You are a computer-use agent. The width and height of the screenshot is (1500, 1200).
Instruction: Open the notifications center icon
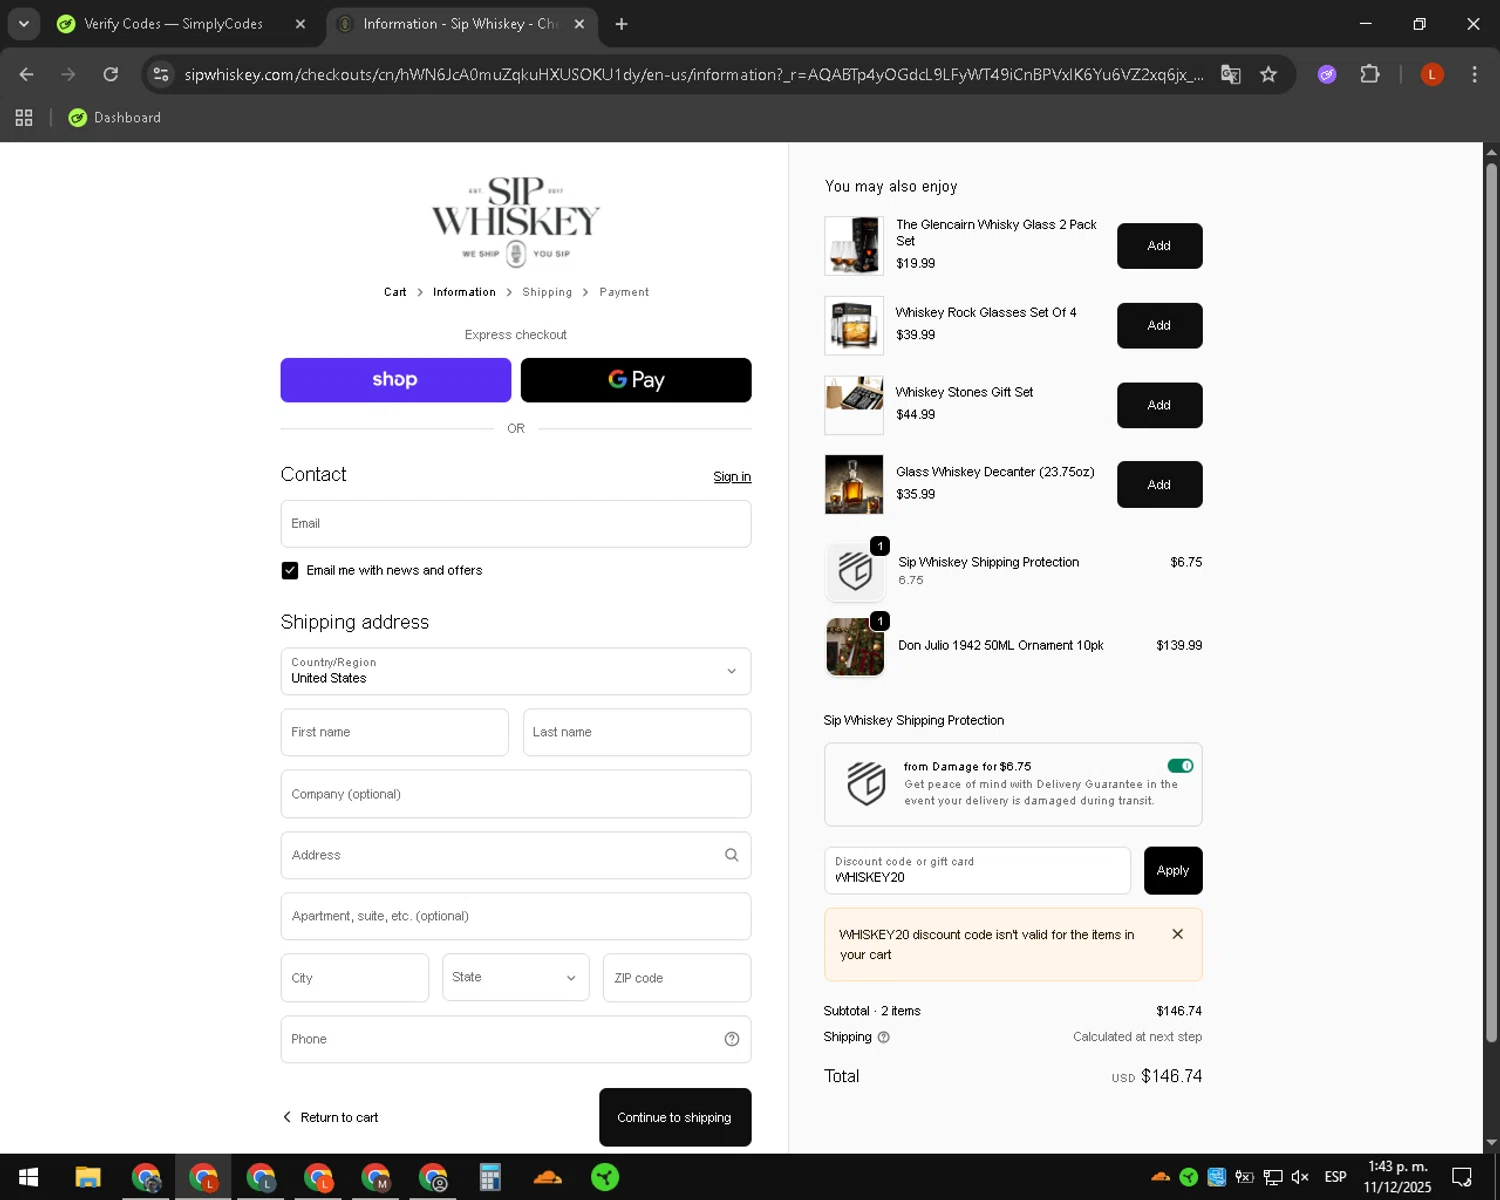coord(1462,1177)
